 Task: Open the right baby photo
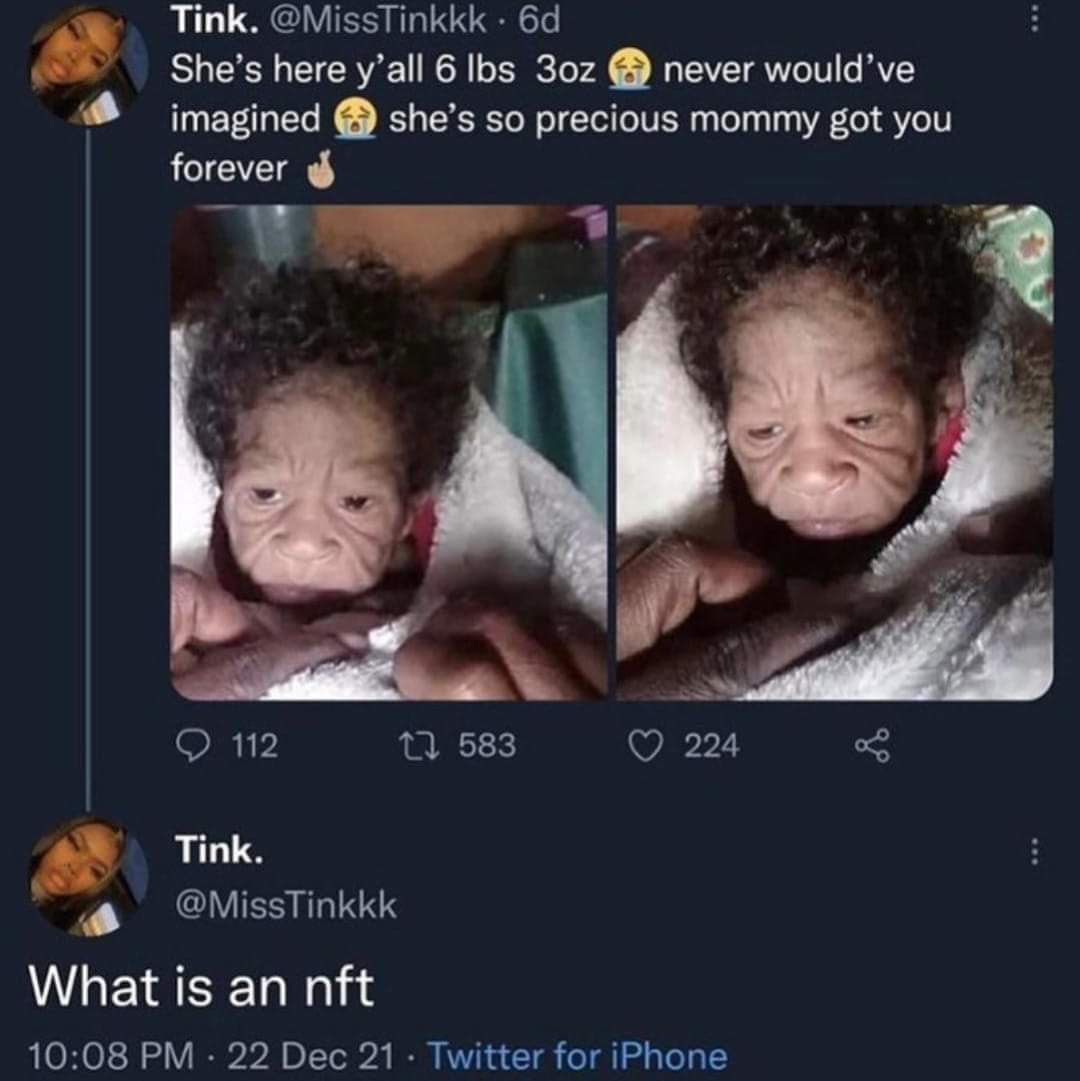click(834, 452)
